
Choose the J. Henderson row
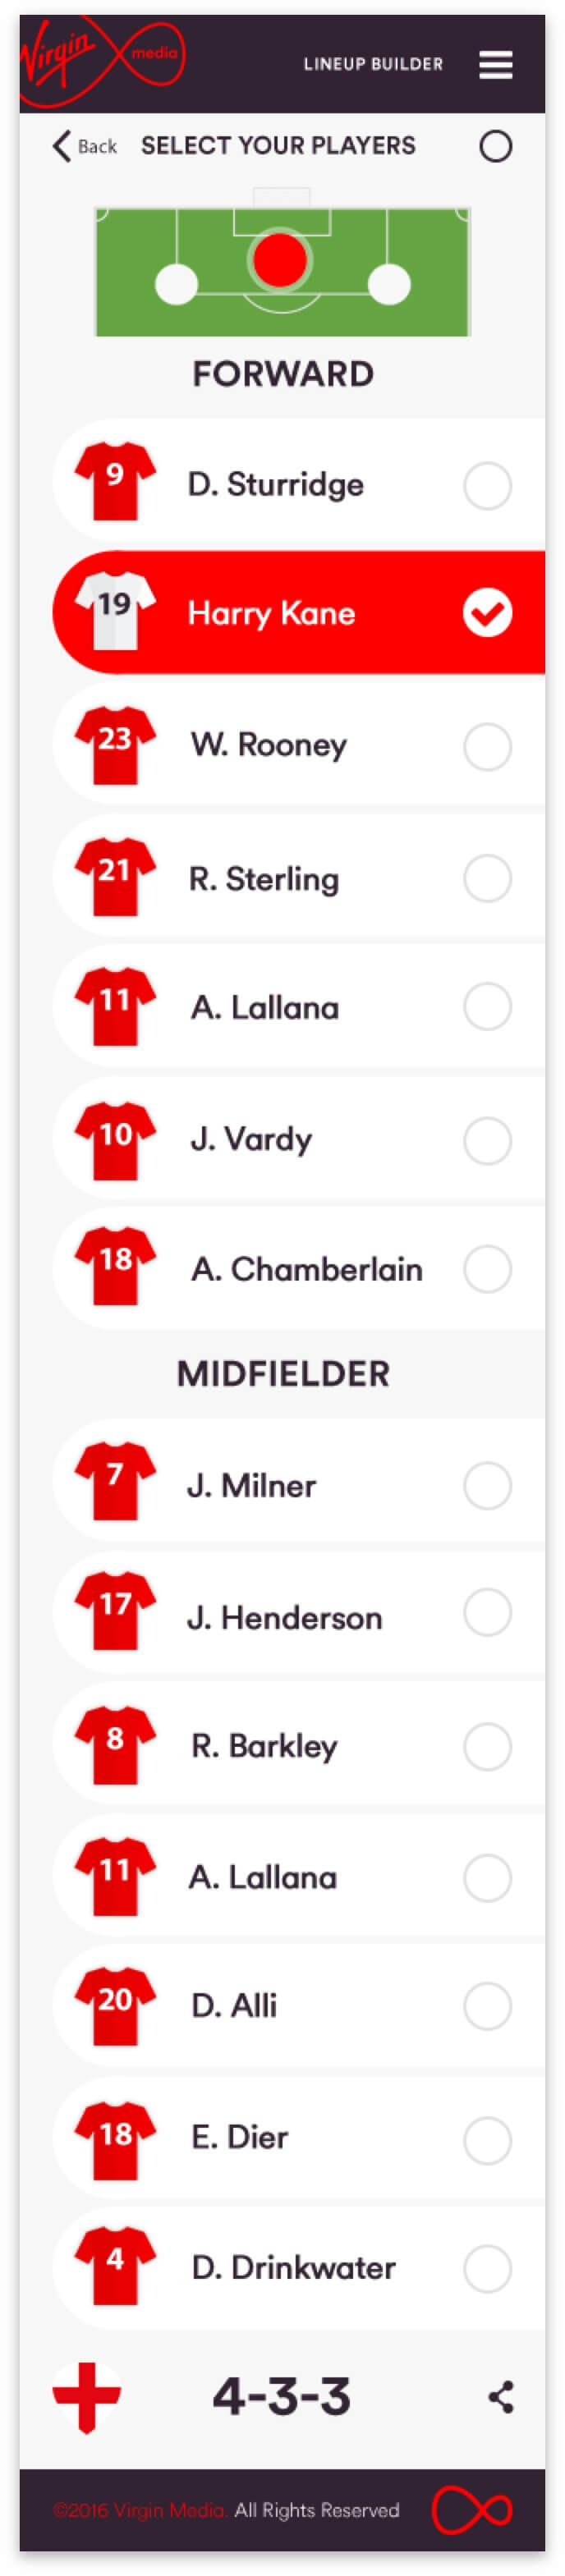pyautogui.click(x=298, y=1612)
